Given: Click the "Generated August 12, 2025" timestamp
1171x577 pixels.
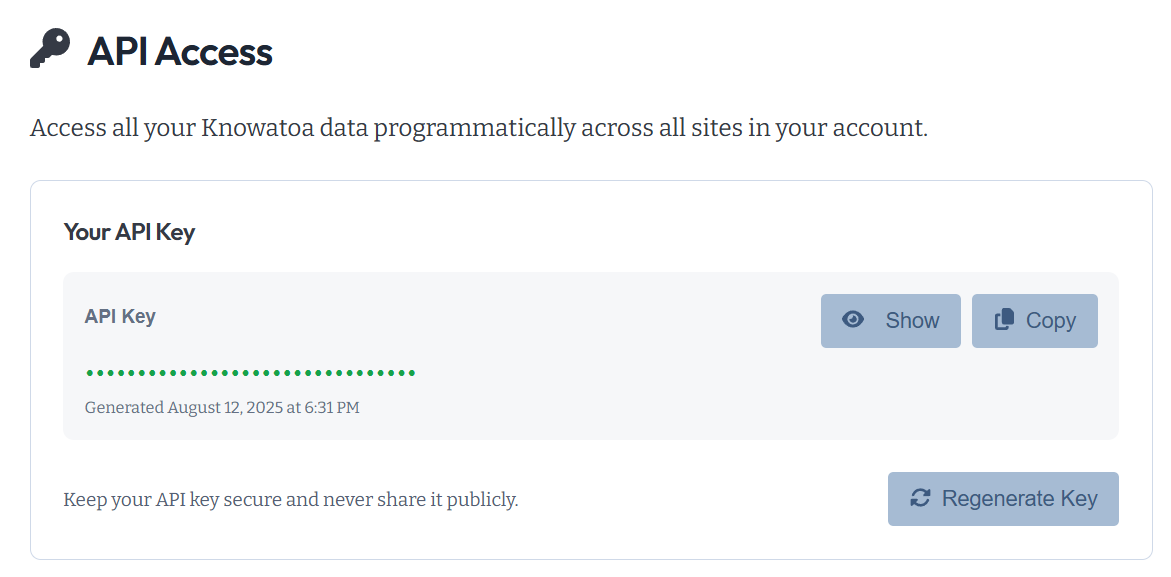Looking at the screenshot, I should point(222,408).
